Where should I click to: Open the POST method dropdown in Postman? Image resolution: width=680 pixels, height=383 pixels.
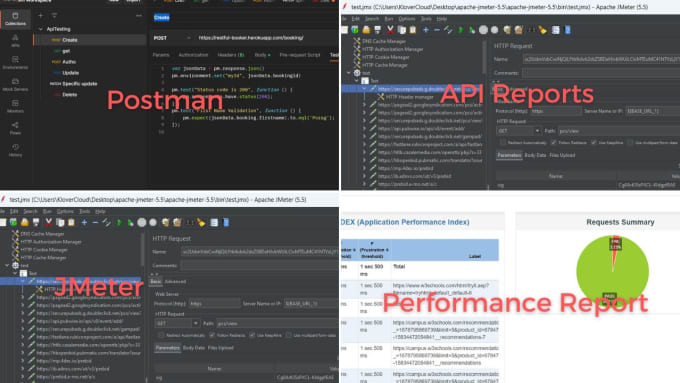point(172,38)
